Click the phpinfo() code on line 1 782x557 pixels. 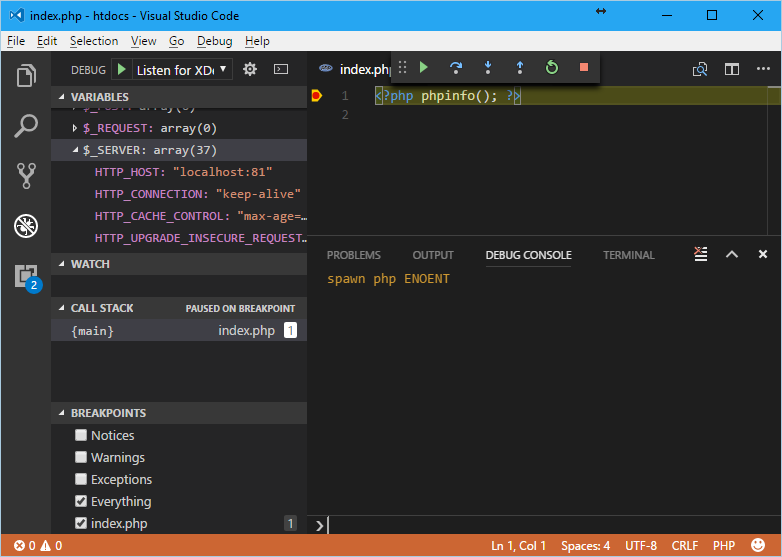pyautogui.click(x=459, y=95)
